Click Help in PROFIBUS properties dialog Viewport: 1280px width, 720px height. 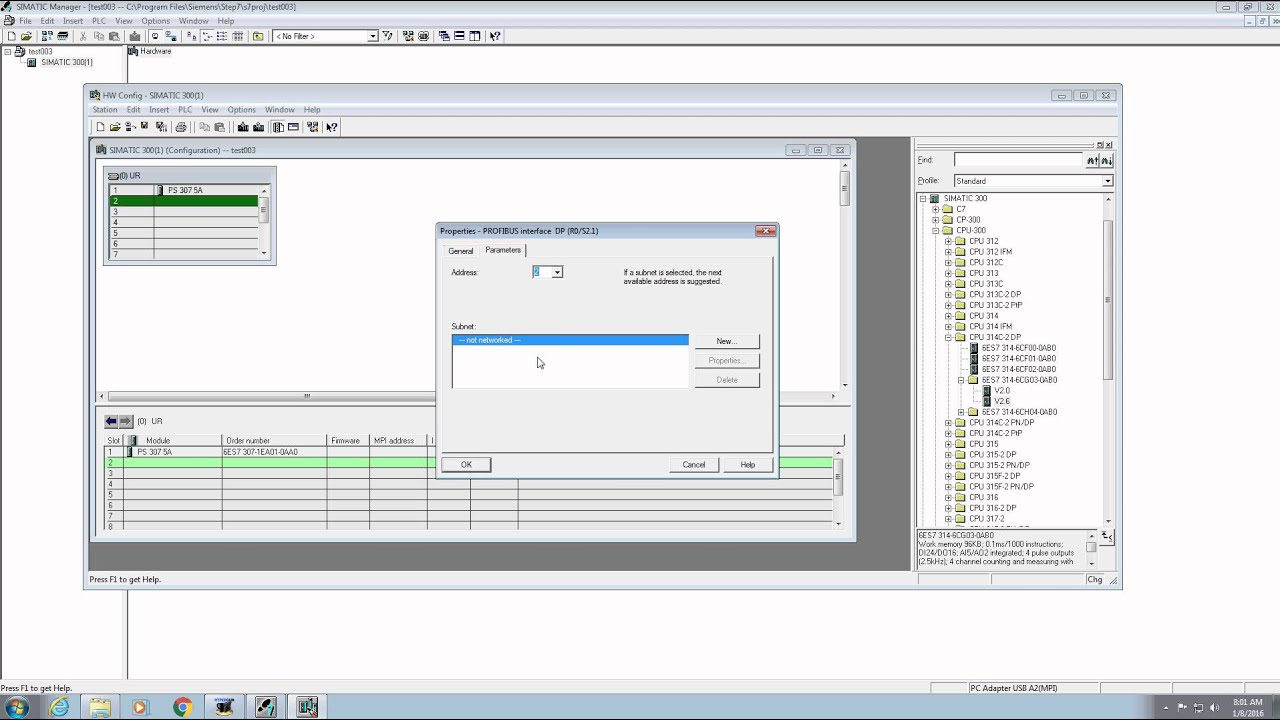pyautogui.click(x=747, y=464)
